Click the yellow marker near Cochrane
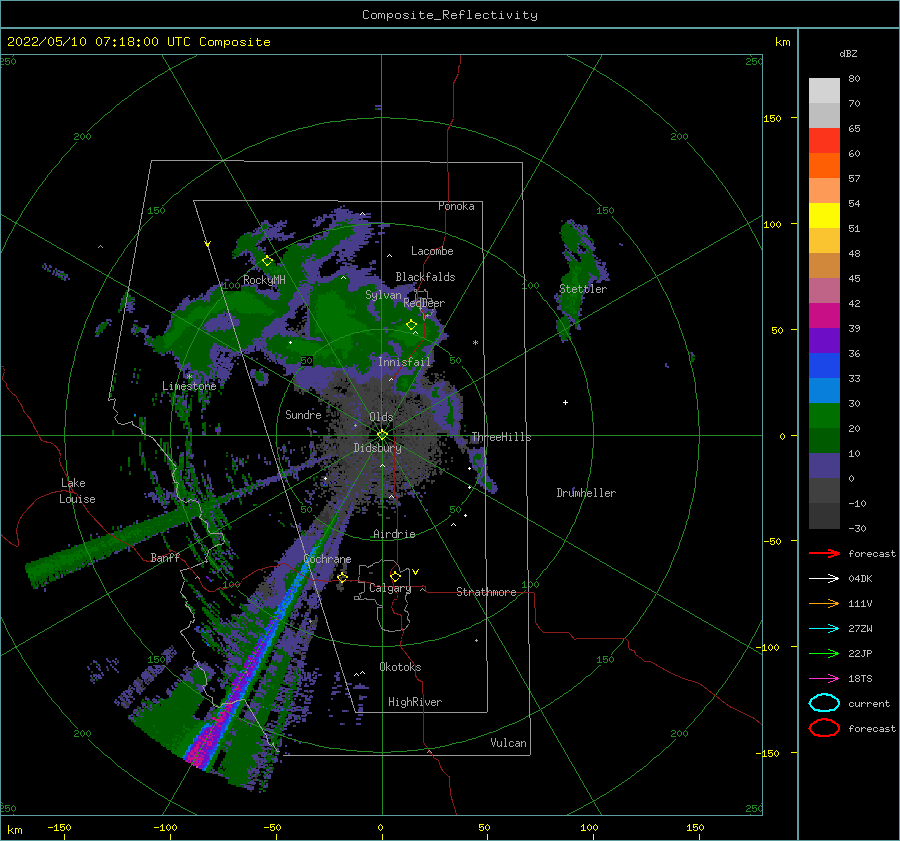This screenshot has width=900, height=841. tap(343, 577)
